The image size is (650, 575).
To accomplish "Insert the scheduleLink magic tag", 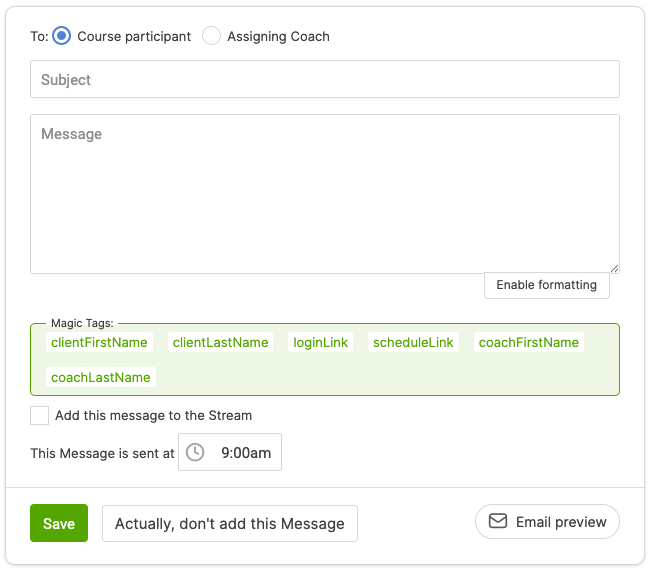I will point(413,342).
